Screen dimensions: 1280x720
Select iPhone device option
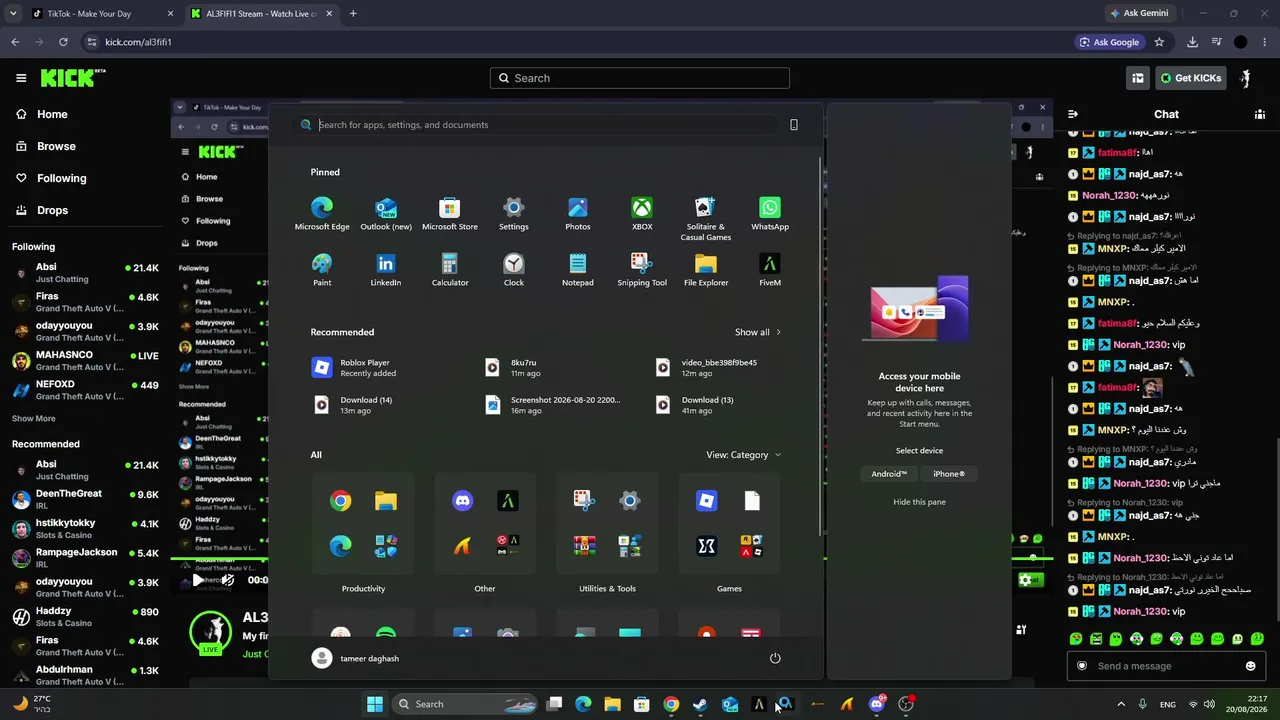point(949,474)
